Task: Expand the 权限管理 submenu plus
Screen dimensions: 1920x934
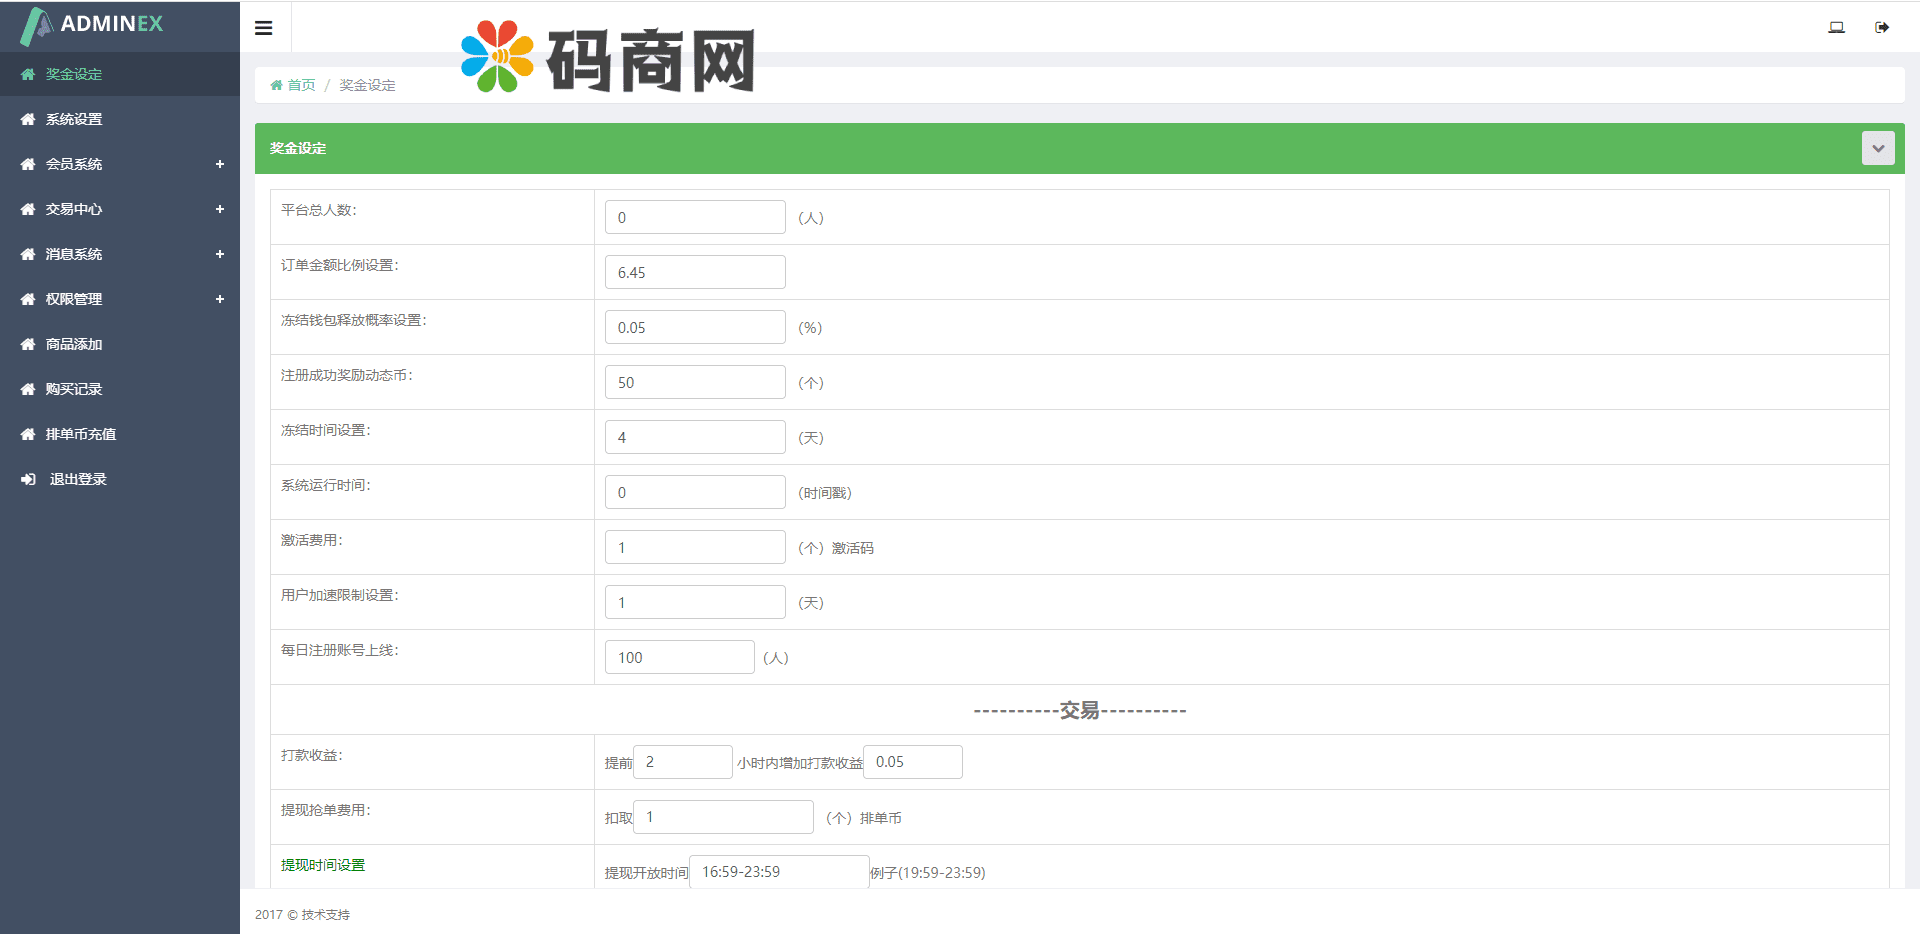Action: (220, 299)
